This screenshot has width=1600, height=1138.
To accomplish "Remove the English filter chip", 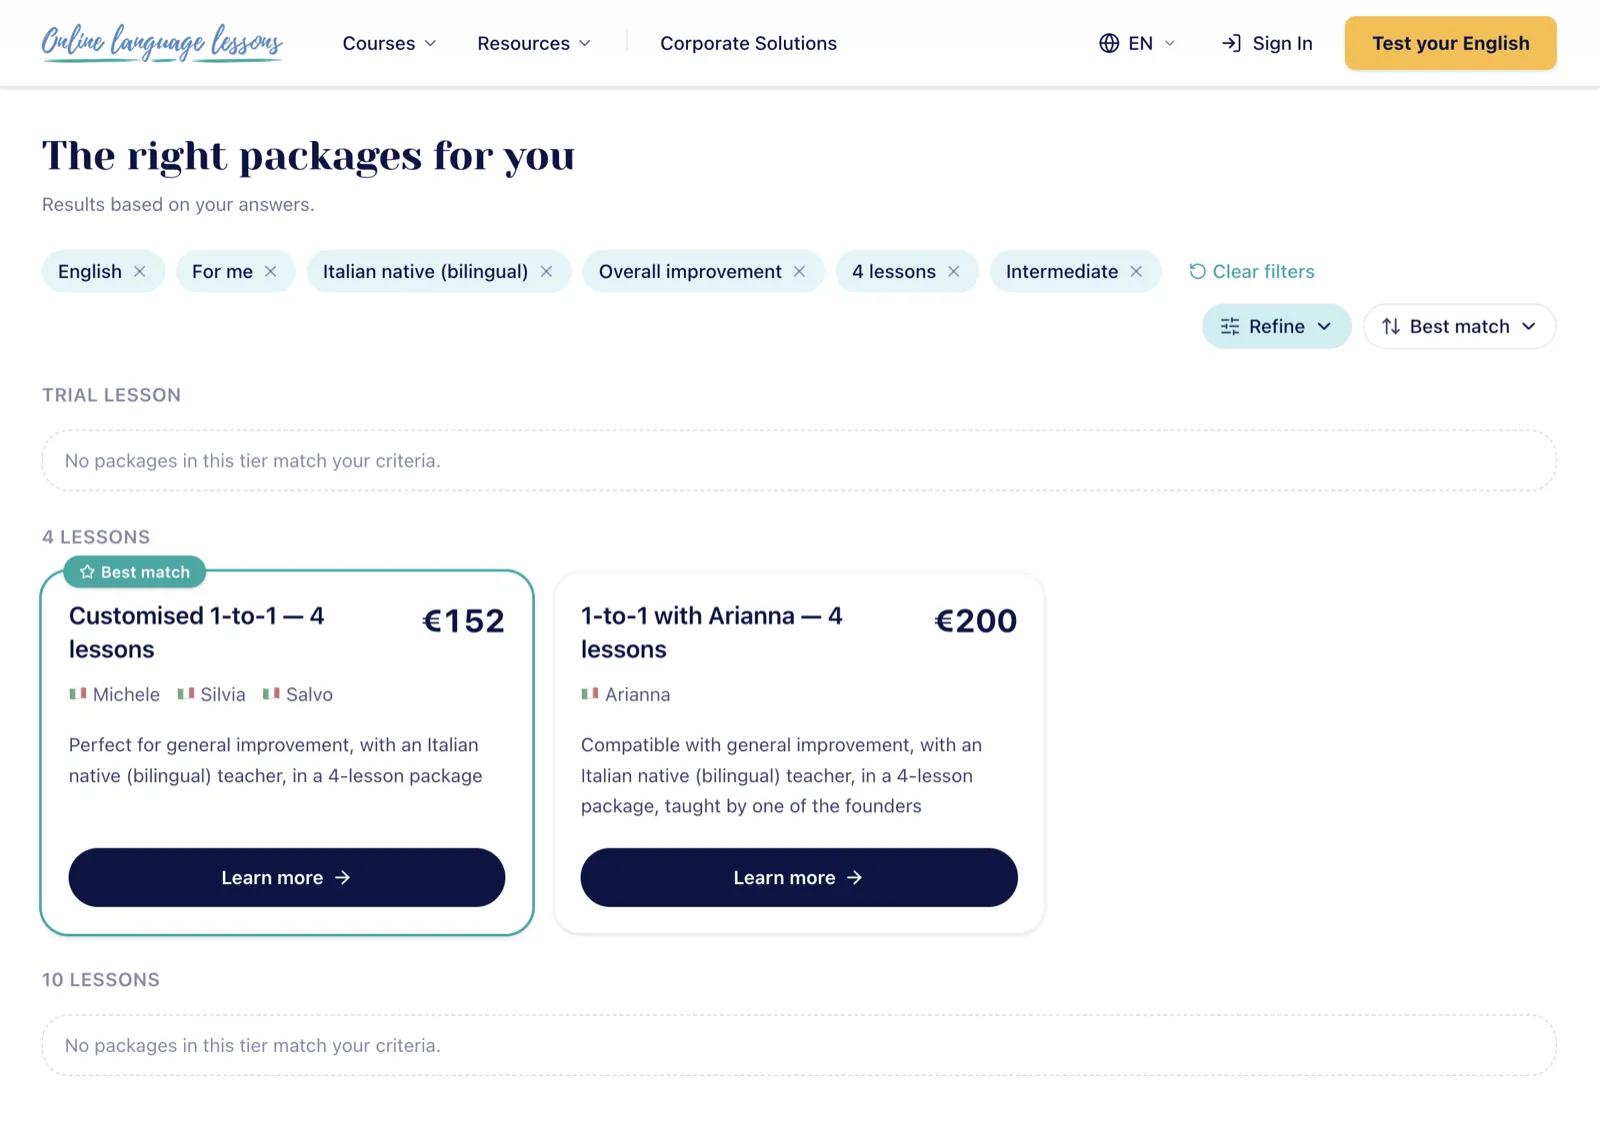I will click(x=140, y=272).
